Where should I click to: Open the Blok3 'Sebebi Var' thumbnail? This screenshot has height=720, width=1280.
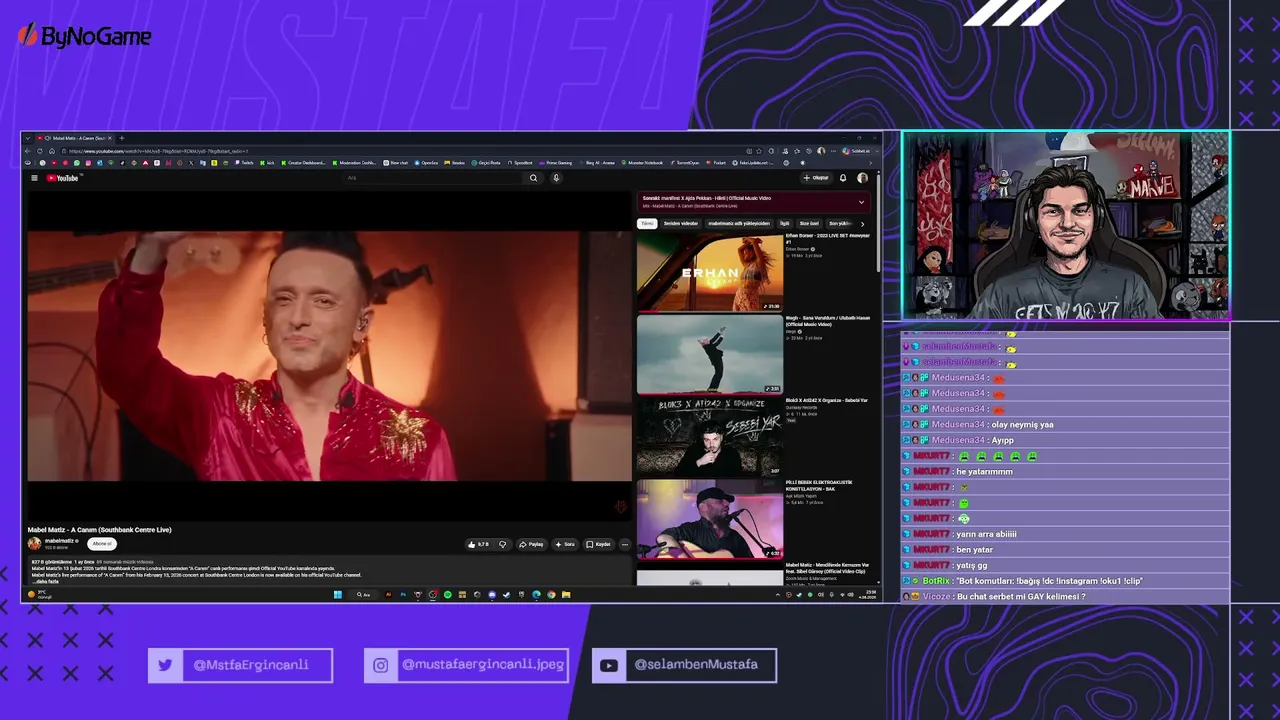pyautogui.click(x=710, y=436)
